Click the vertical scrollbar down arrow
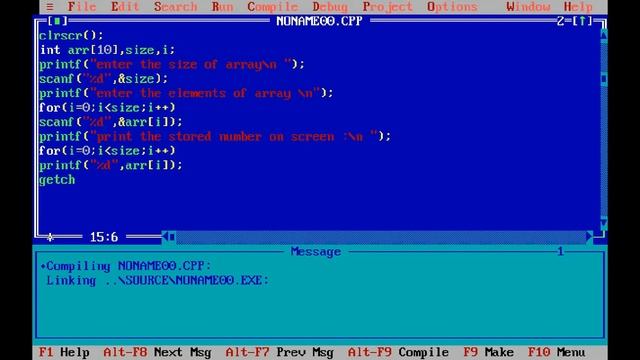This screenshot has height=360, width=640. (604, 223)
